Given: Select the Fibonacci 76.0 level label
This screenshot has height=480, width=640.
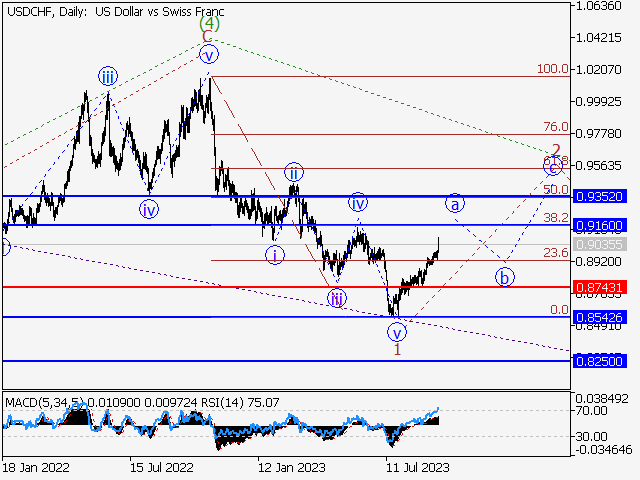Looking at the screenshot, I should pos(556,127).
